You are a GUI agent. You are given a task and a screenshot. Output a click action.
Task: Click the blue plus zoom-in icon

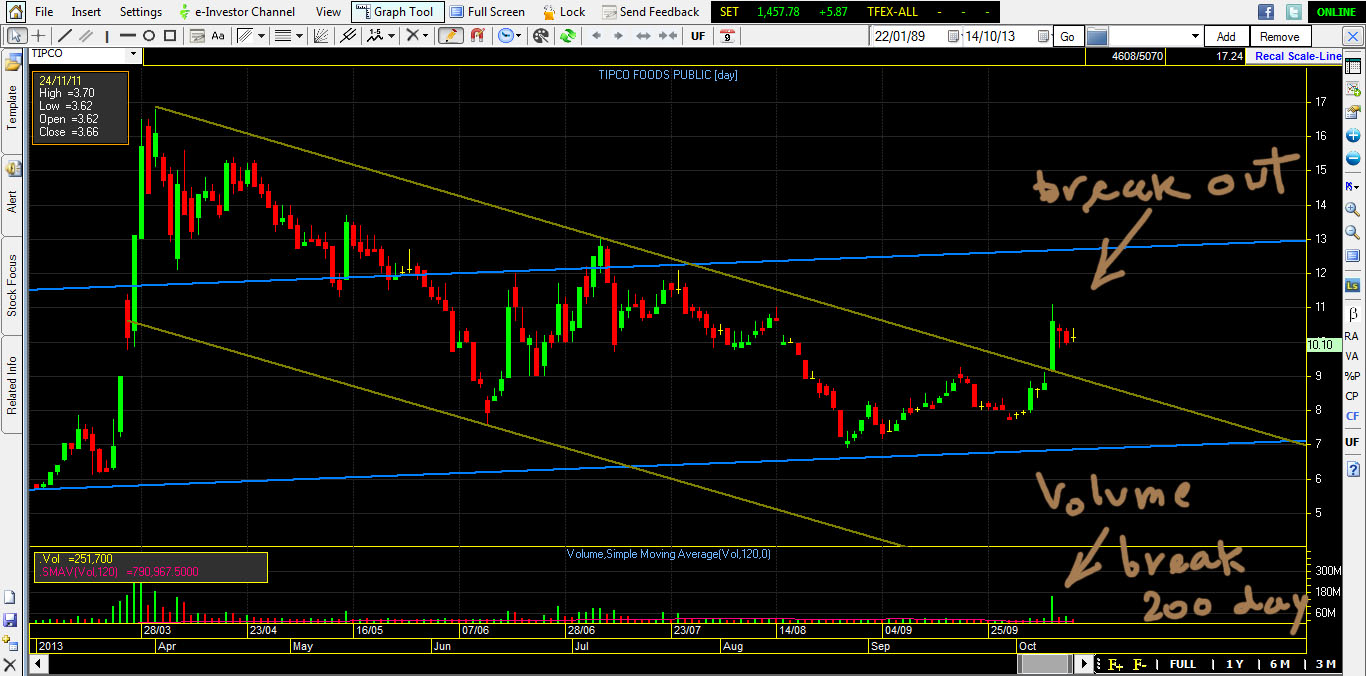[1353, 135]
